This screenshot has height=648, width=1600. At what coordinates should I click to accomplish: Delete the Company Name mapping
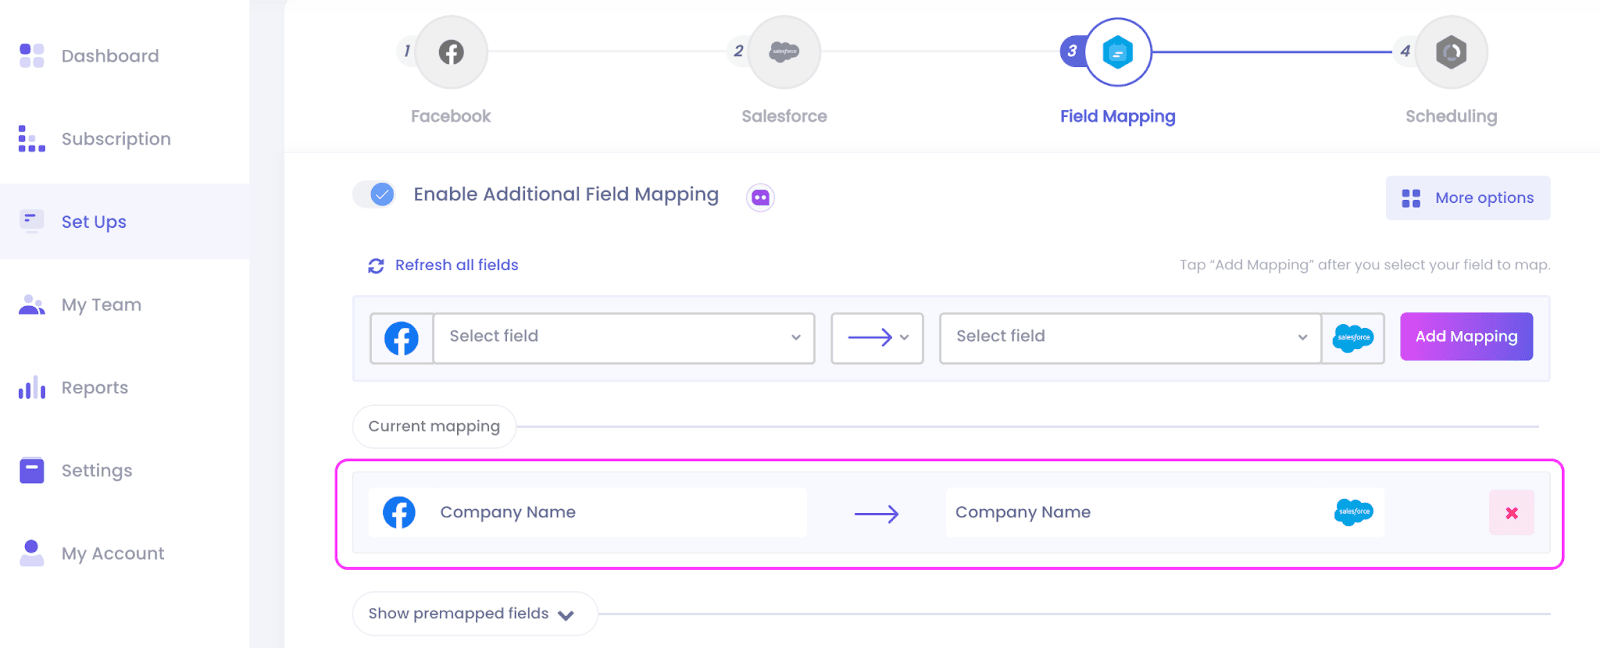1511,513
